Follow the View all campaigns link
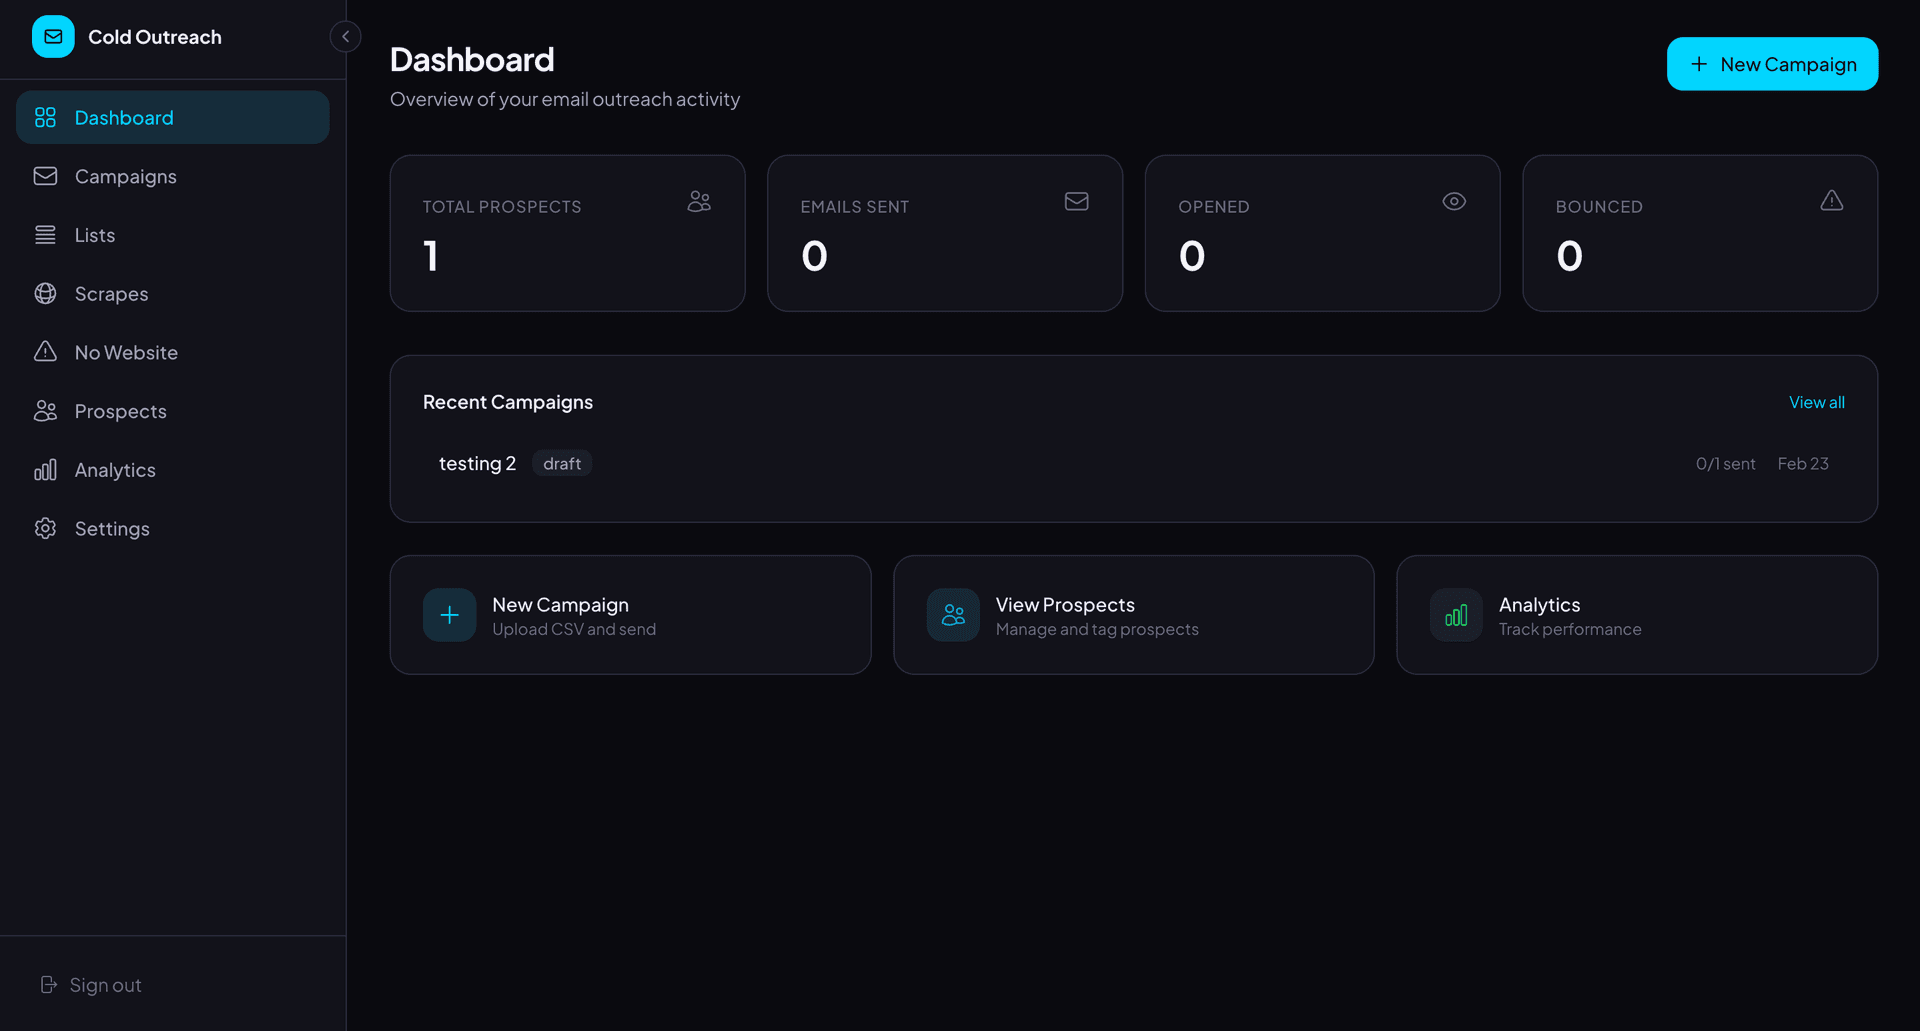 [x=1816, y=402]
